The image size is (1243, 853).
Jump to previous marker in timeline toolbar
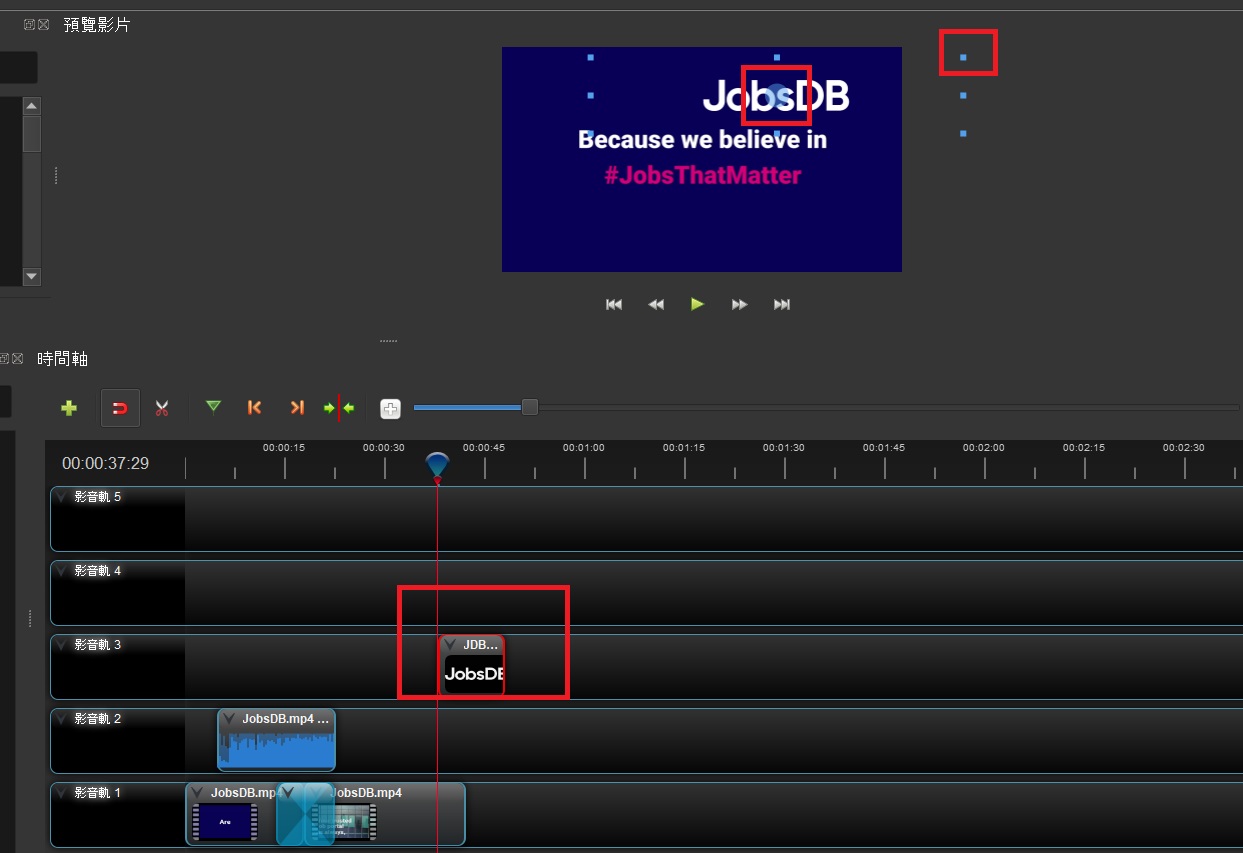[x=254, y=407]
